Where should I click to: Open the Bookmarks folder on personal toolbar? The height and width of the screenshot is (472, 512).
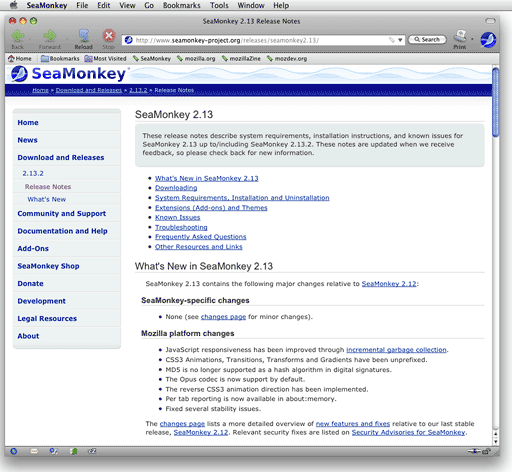(x=60, y=59)
